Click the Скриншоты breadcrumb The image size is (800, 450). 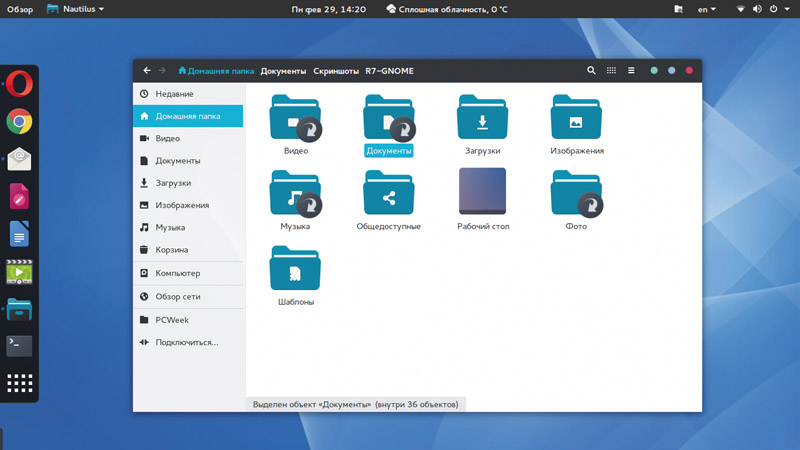[336, 71]
